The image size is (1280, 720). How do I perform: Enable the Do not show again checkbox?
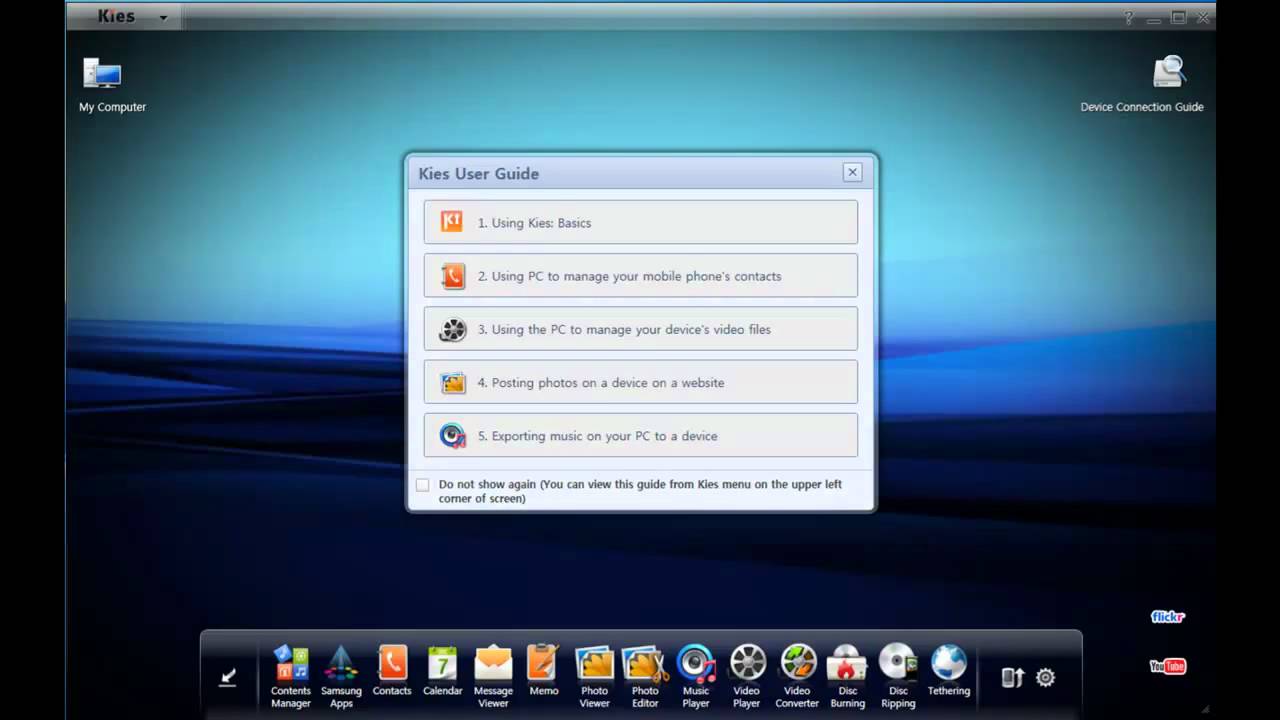point(422,485)
